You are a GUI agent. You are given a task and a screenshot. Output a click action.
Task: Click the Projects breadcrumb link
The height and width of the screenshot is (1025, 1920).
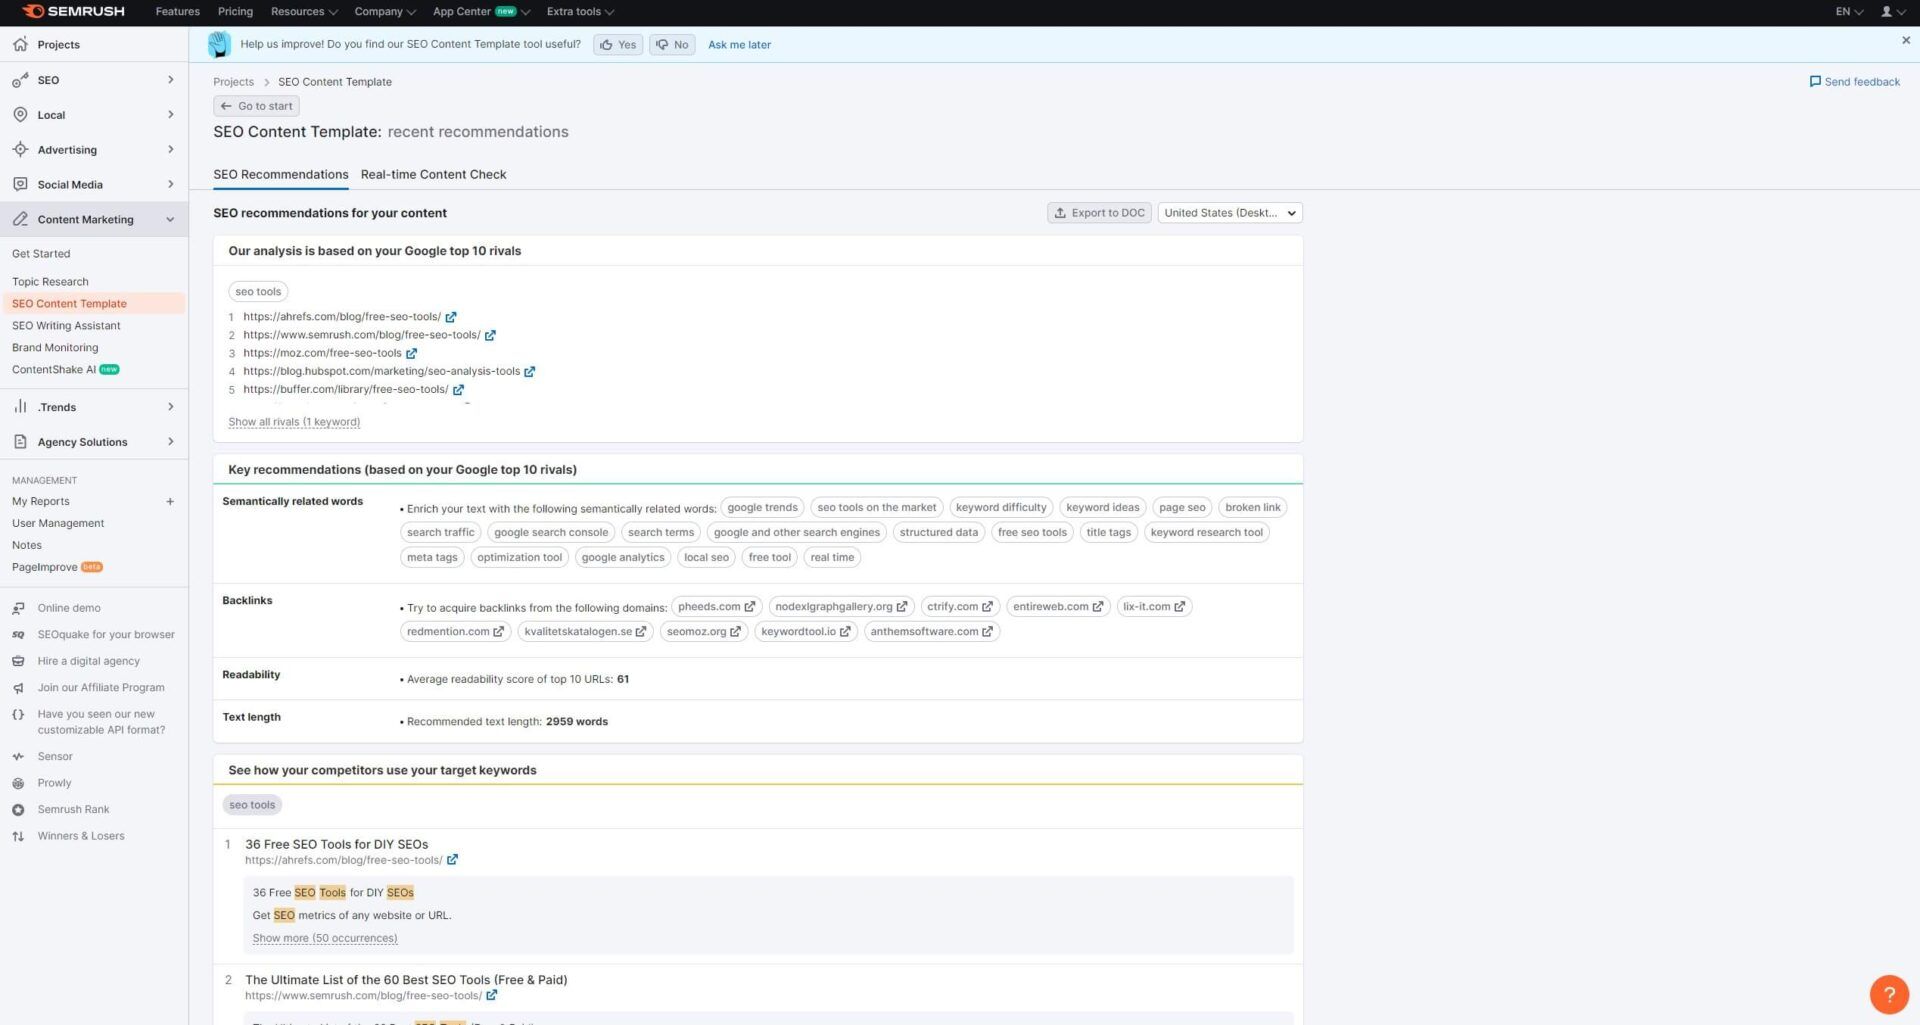coord(233,82)
